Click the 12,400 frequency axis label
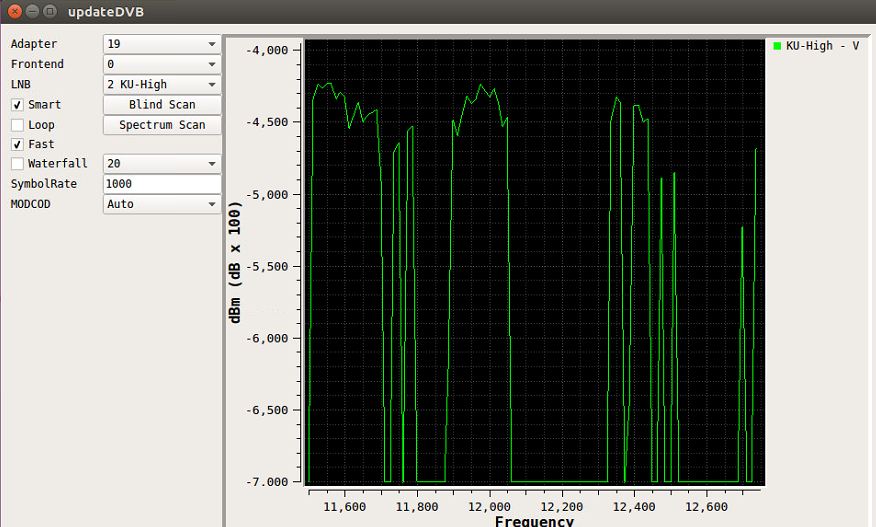 634,507
